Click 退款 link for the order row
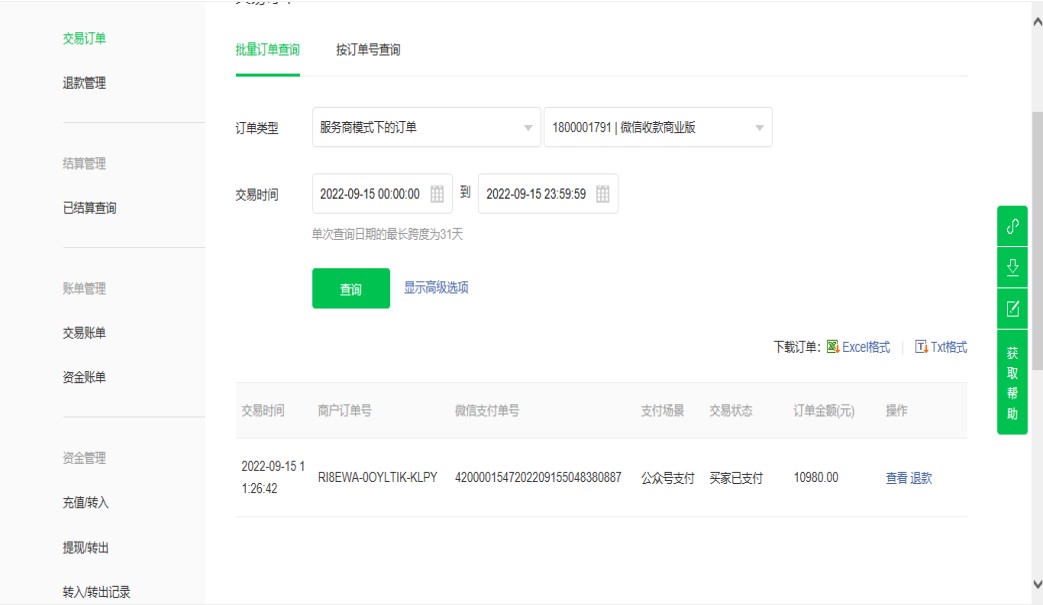1043x605 pixels. tap(921, 478)
